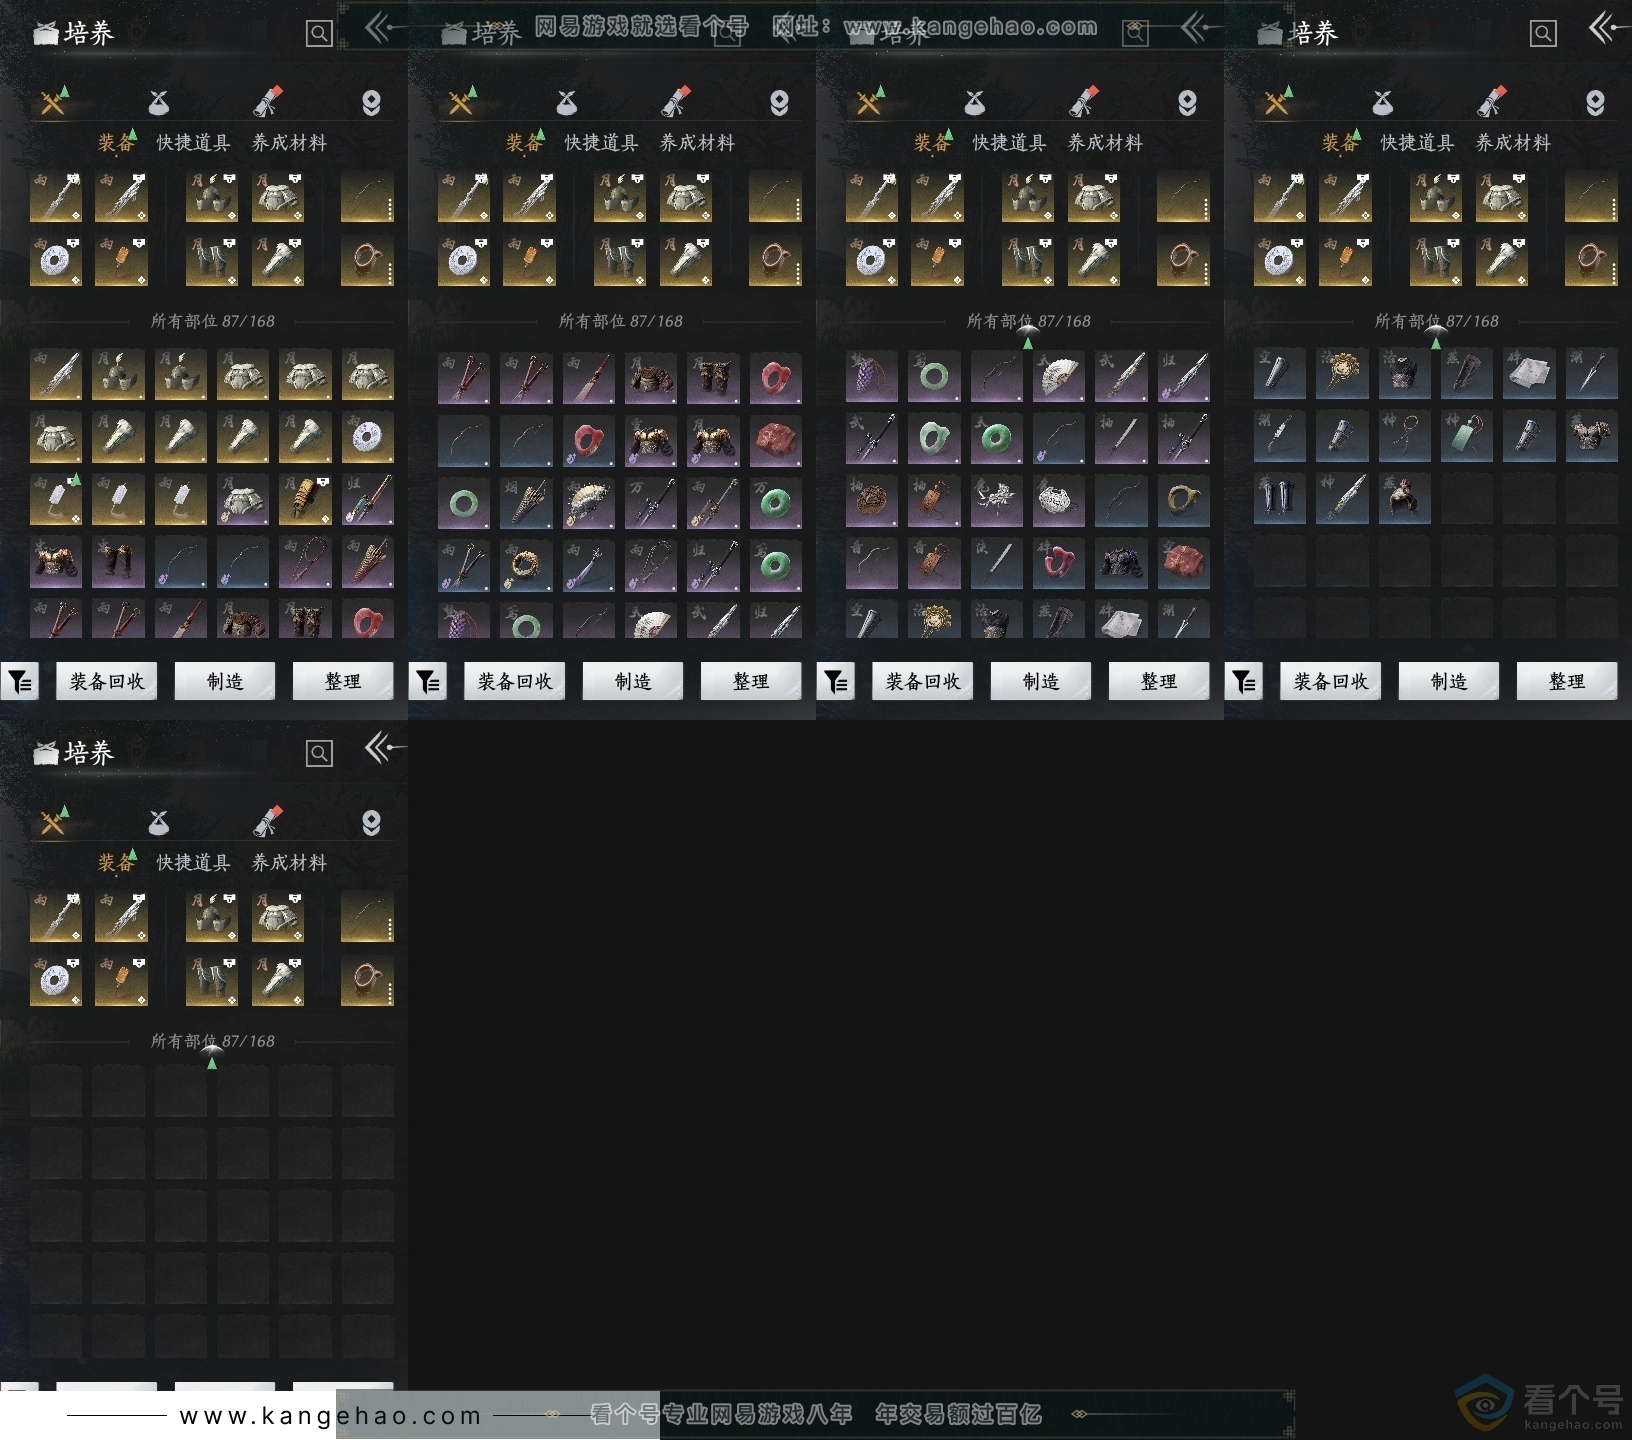This screenshot has height=1440, width=1632.
Task: Select the pin badge category in the bottom-left panel
Action: [x=371, y=823]
